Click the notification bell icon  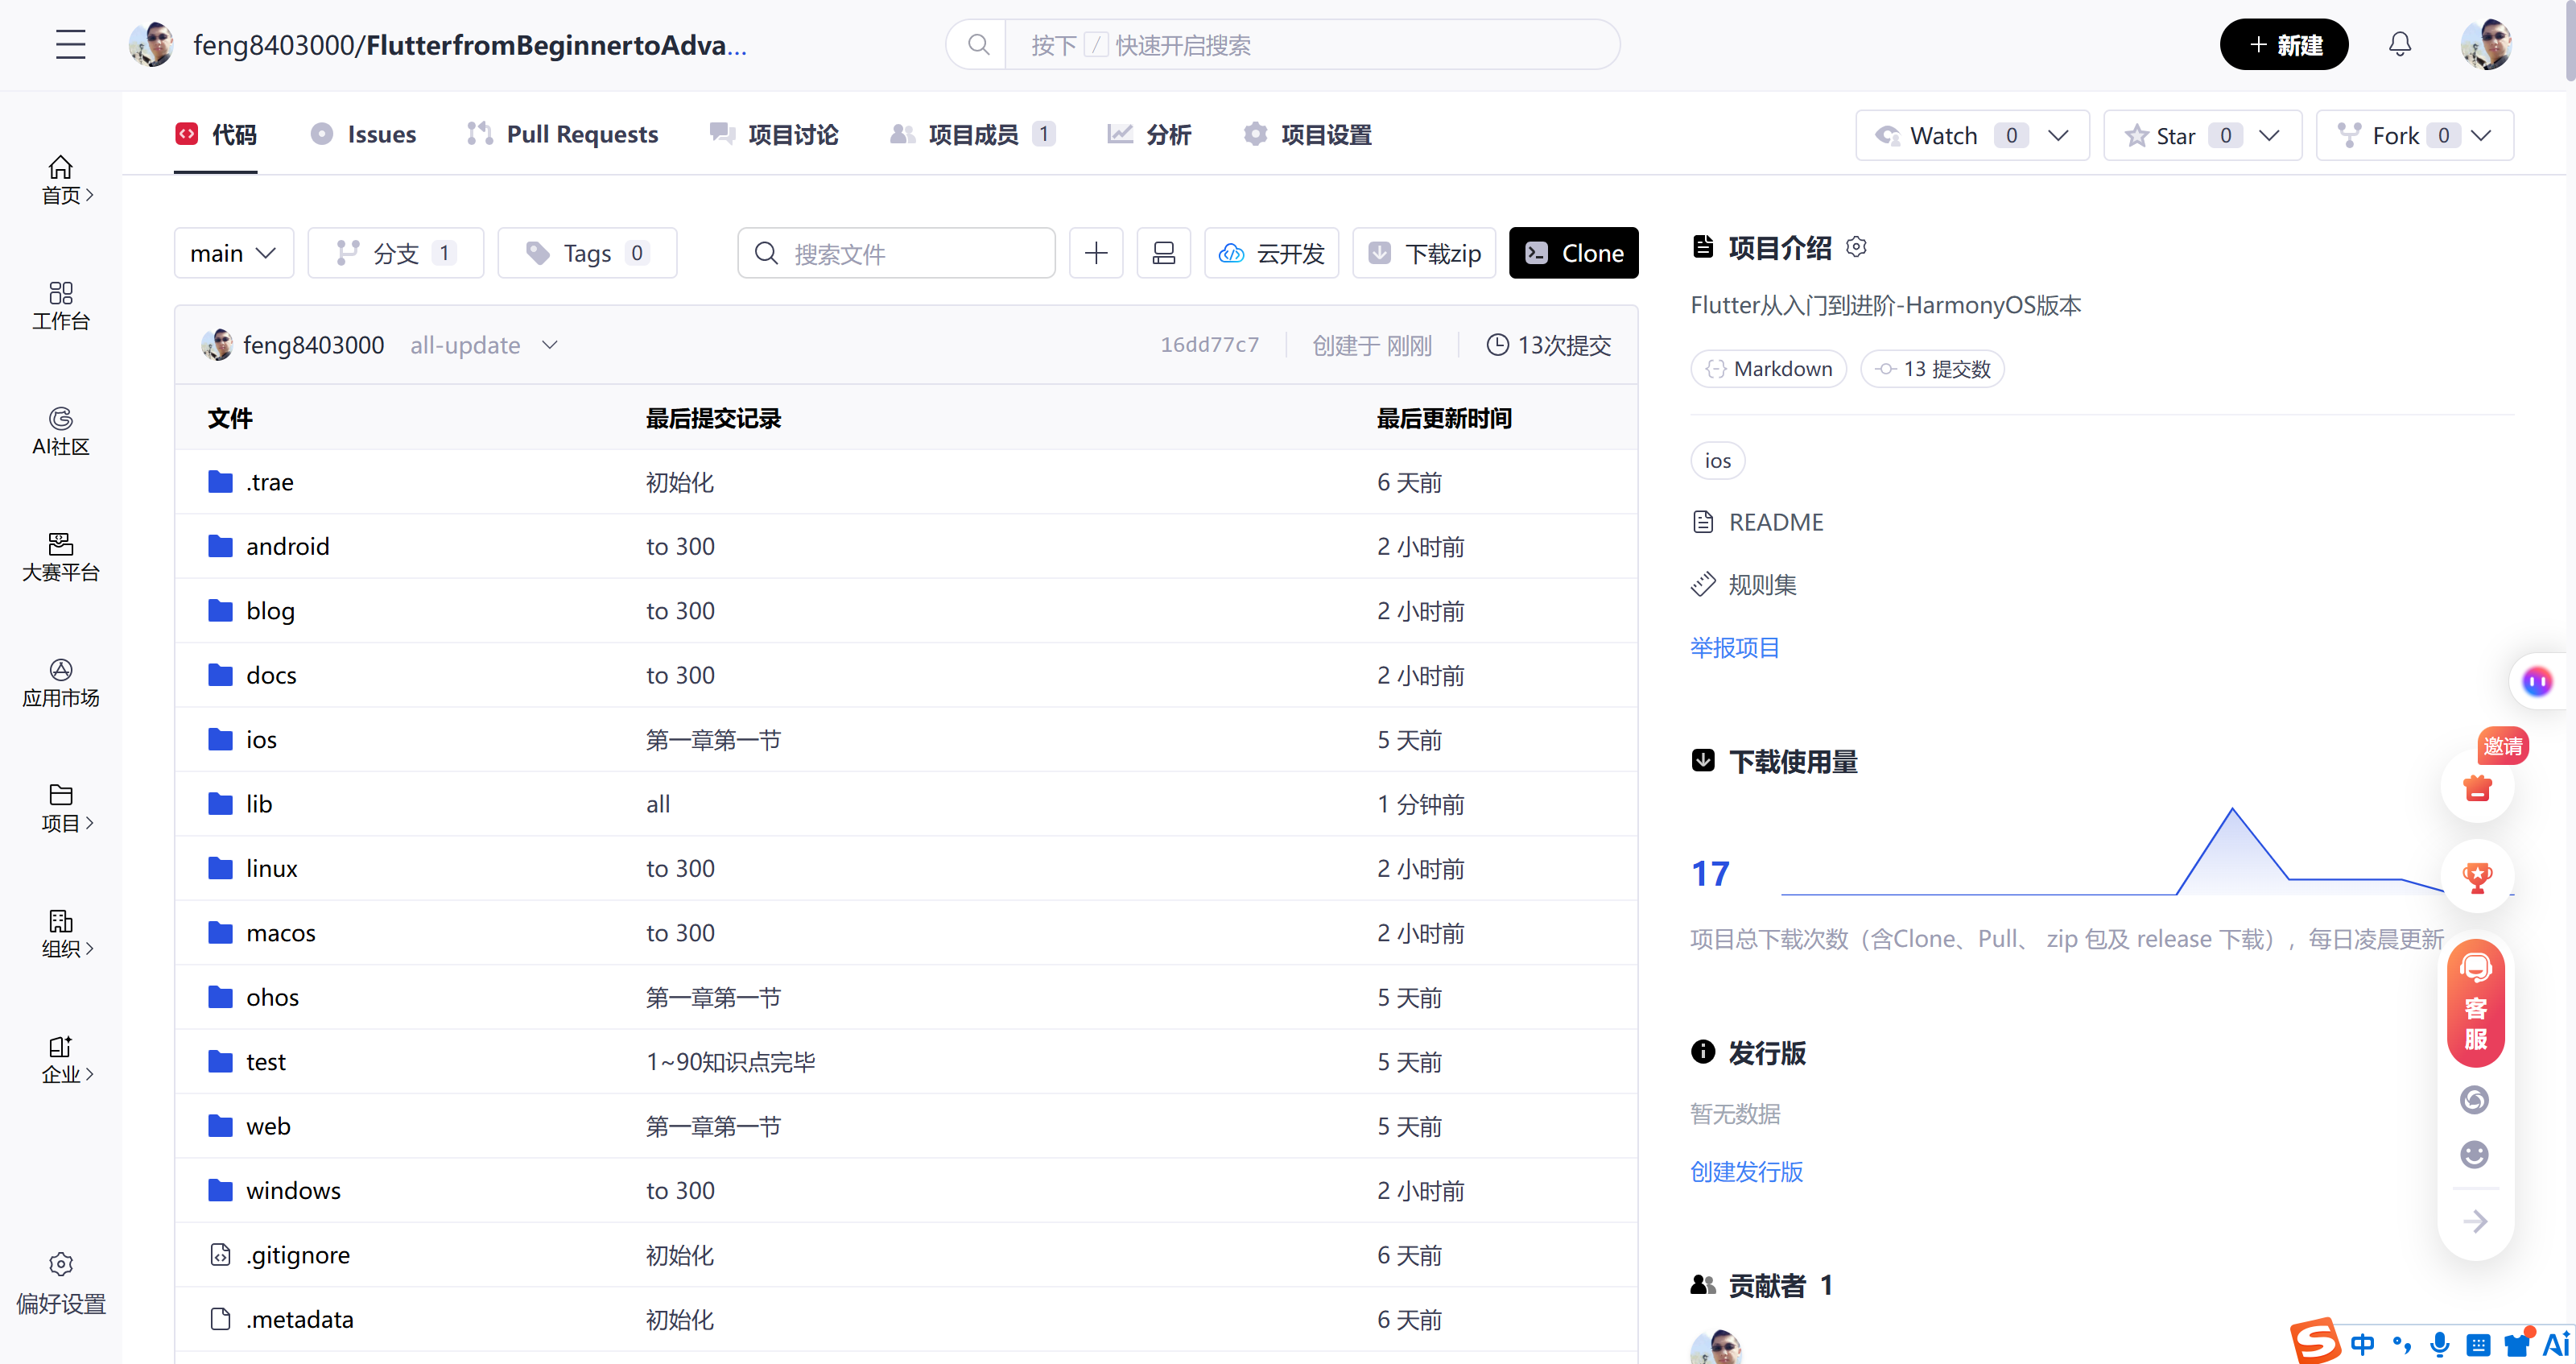coord(2399,45)
